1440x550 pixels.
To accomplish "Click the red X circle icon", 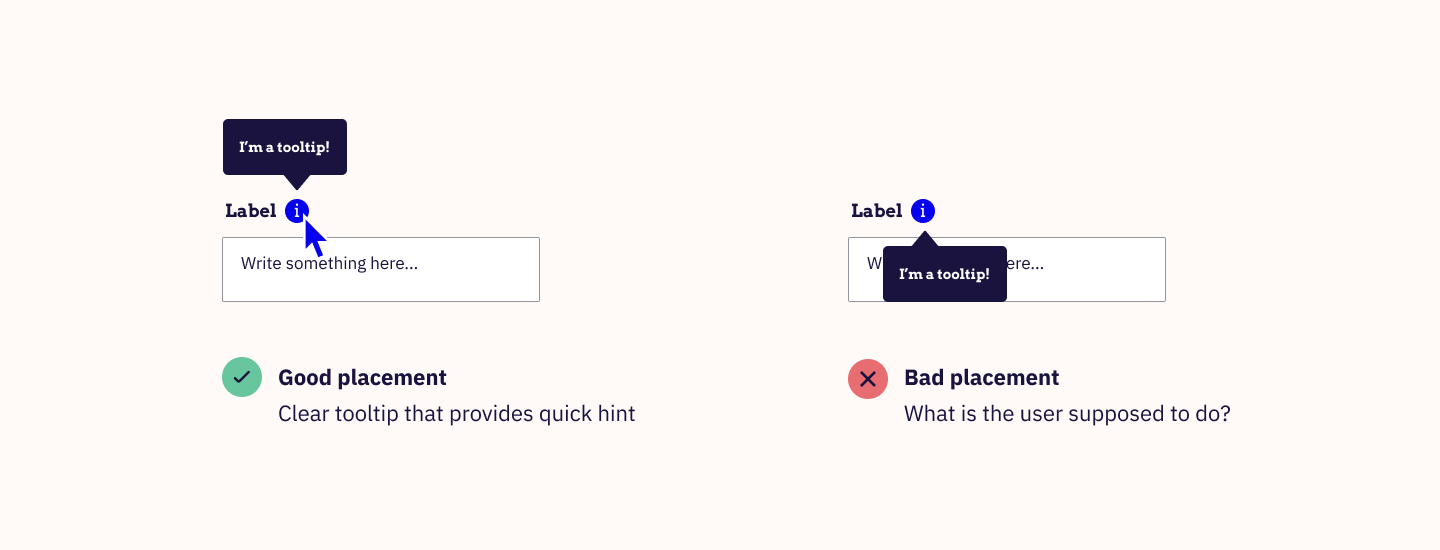I will [868, 379].
